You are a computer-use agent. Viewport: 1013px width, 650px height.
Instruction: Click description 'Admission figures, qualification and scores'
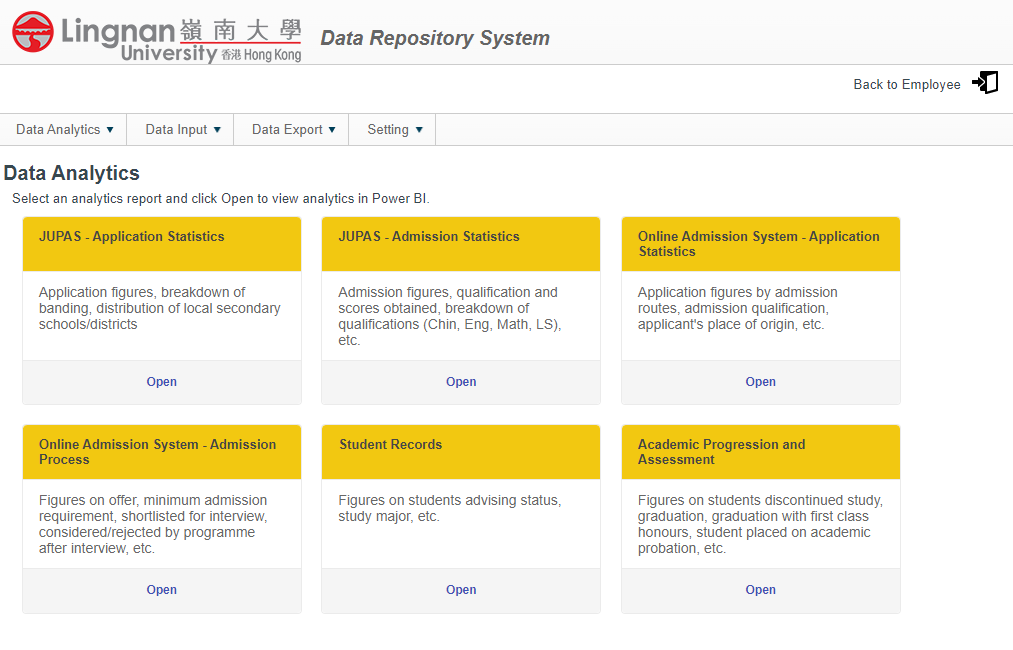[x=450, y=316]
